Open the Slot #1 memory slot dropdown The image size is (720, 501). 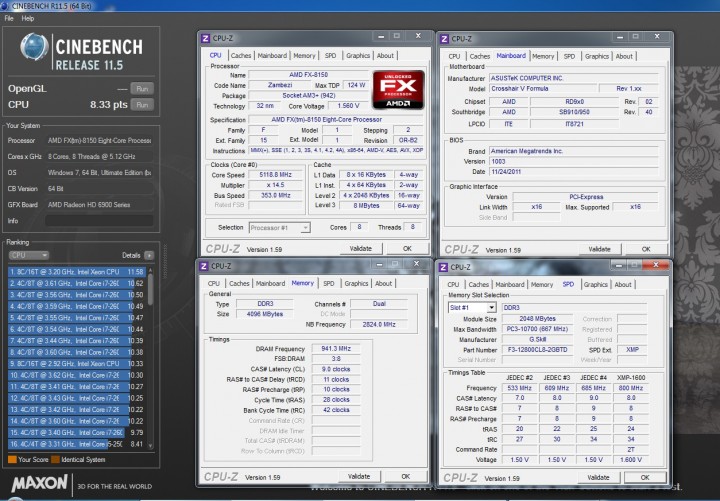click(472, 308)
